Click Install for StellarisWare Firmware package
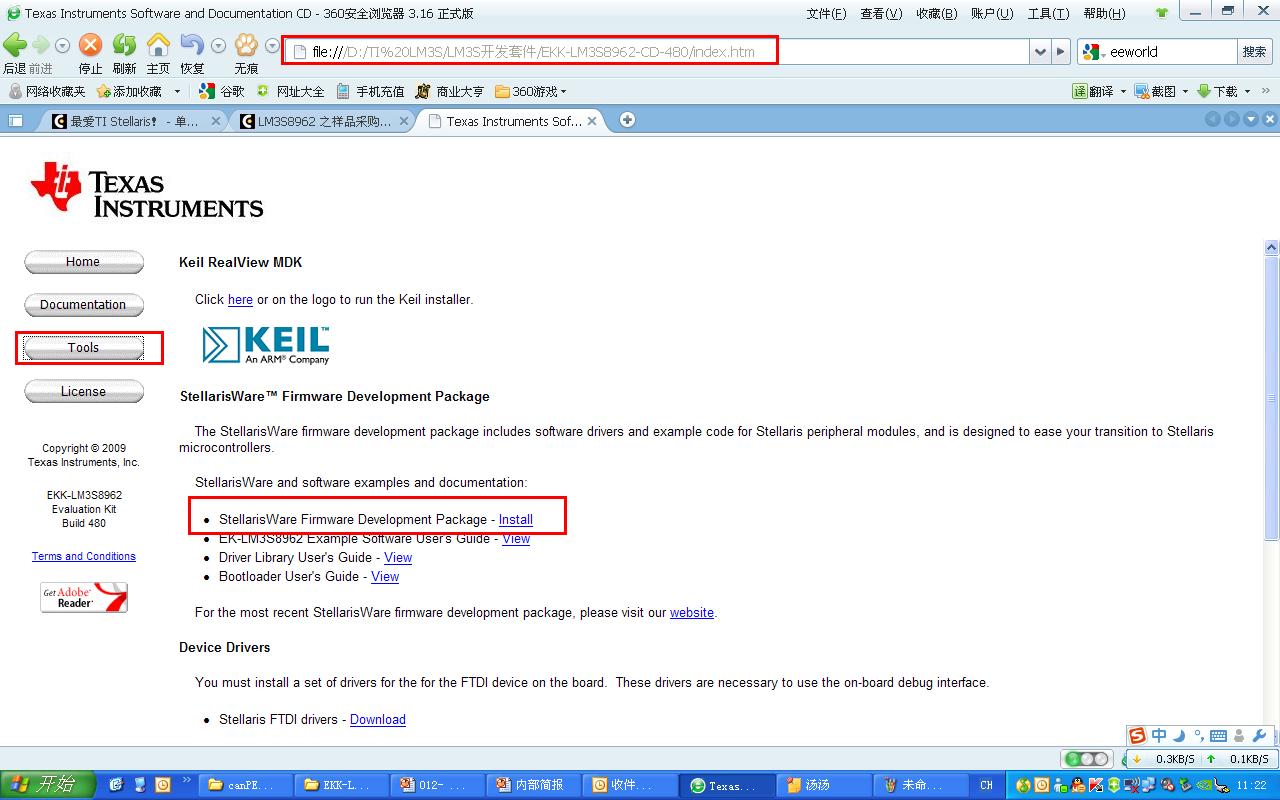The image size is (1280, 800). pyautogui.click(x=516, y=519)
